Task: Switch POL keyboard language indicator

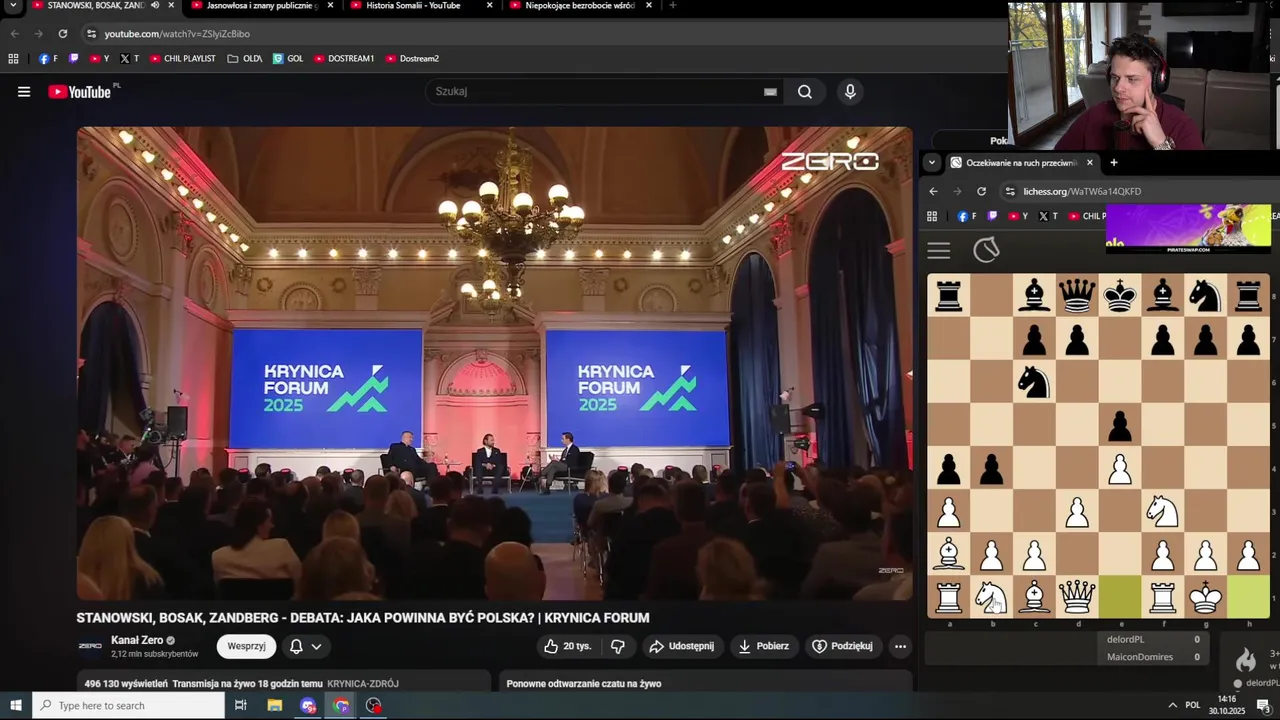Action: point(1193,706)
